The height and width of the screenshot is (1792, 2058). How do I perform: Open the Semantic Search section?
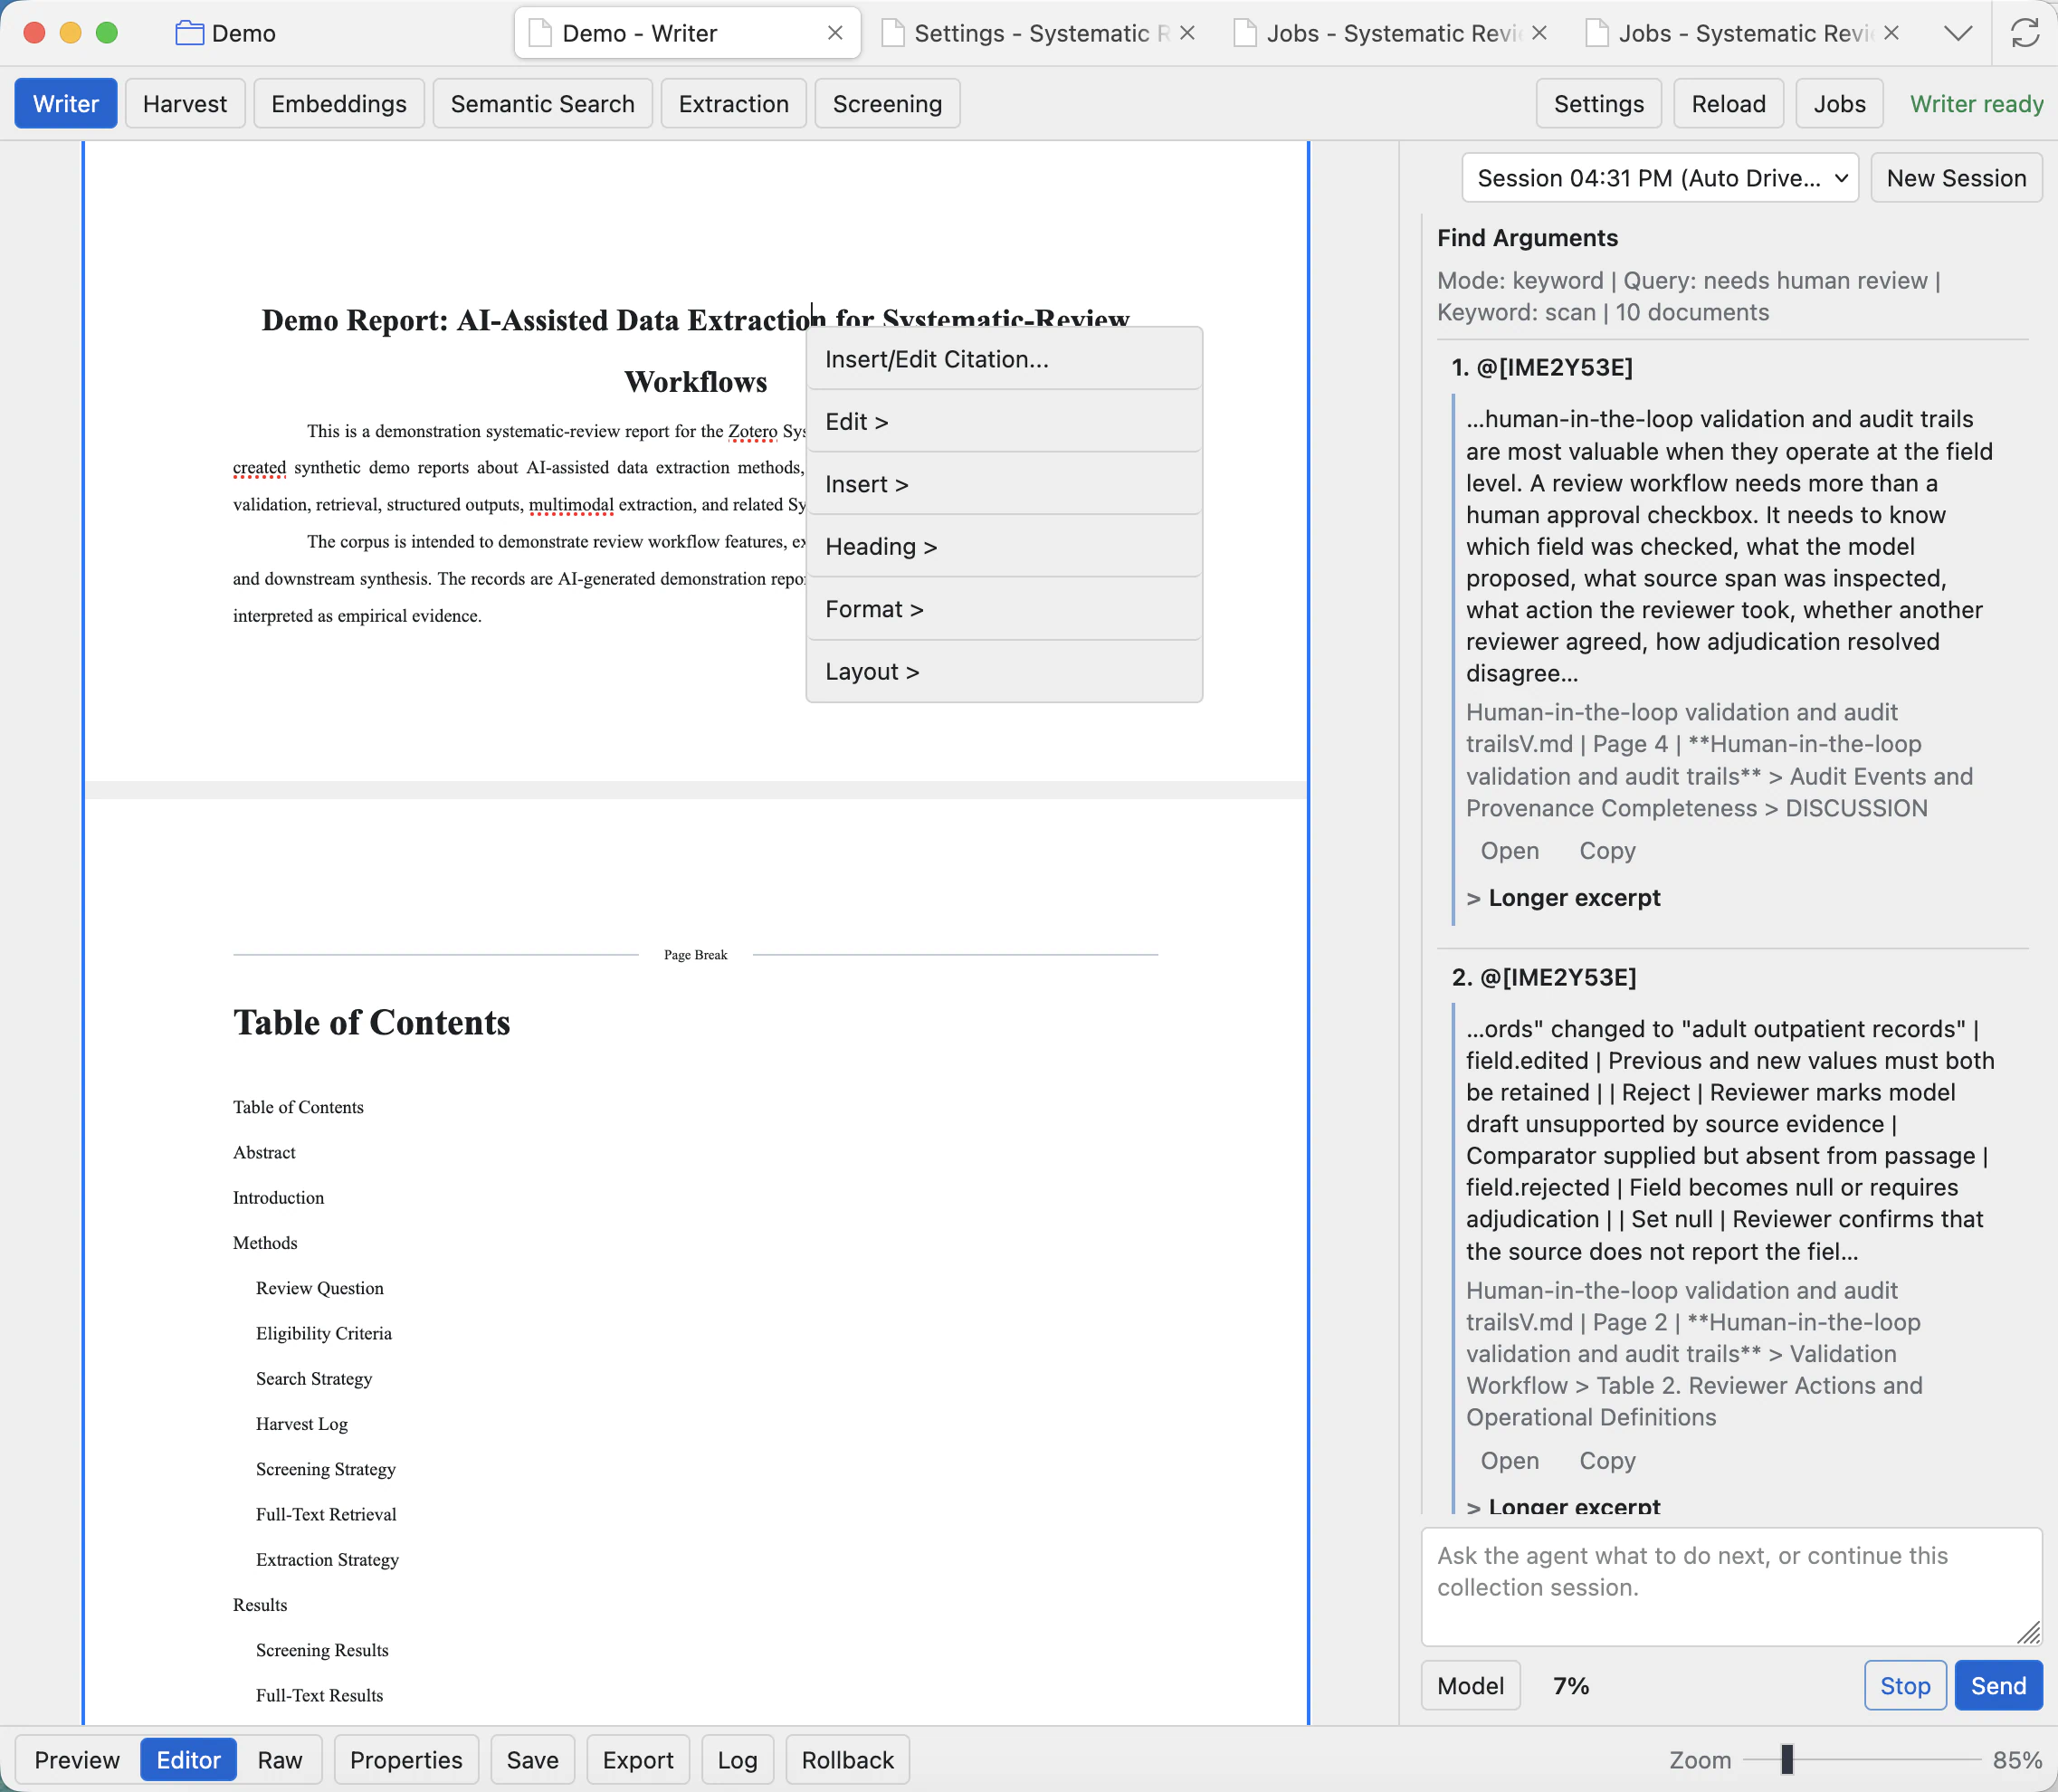pos(542,104)
